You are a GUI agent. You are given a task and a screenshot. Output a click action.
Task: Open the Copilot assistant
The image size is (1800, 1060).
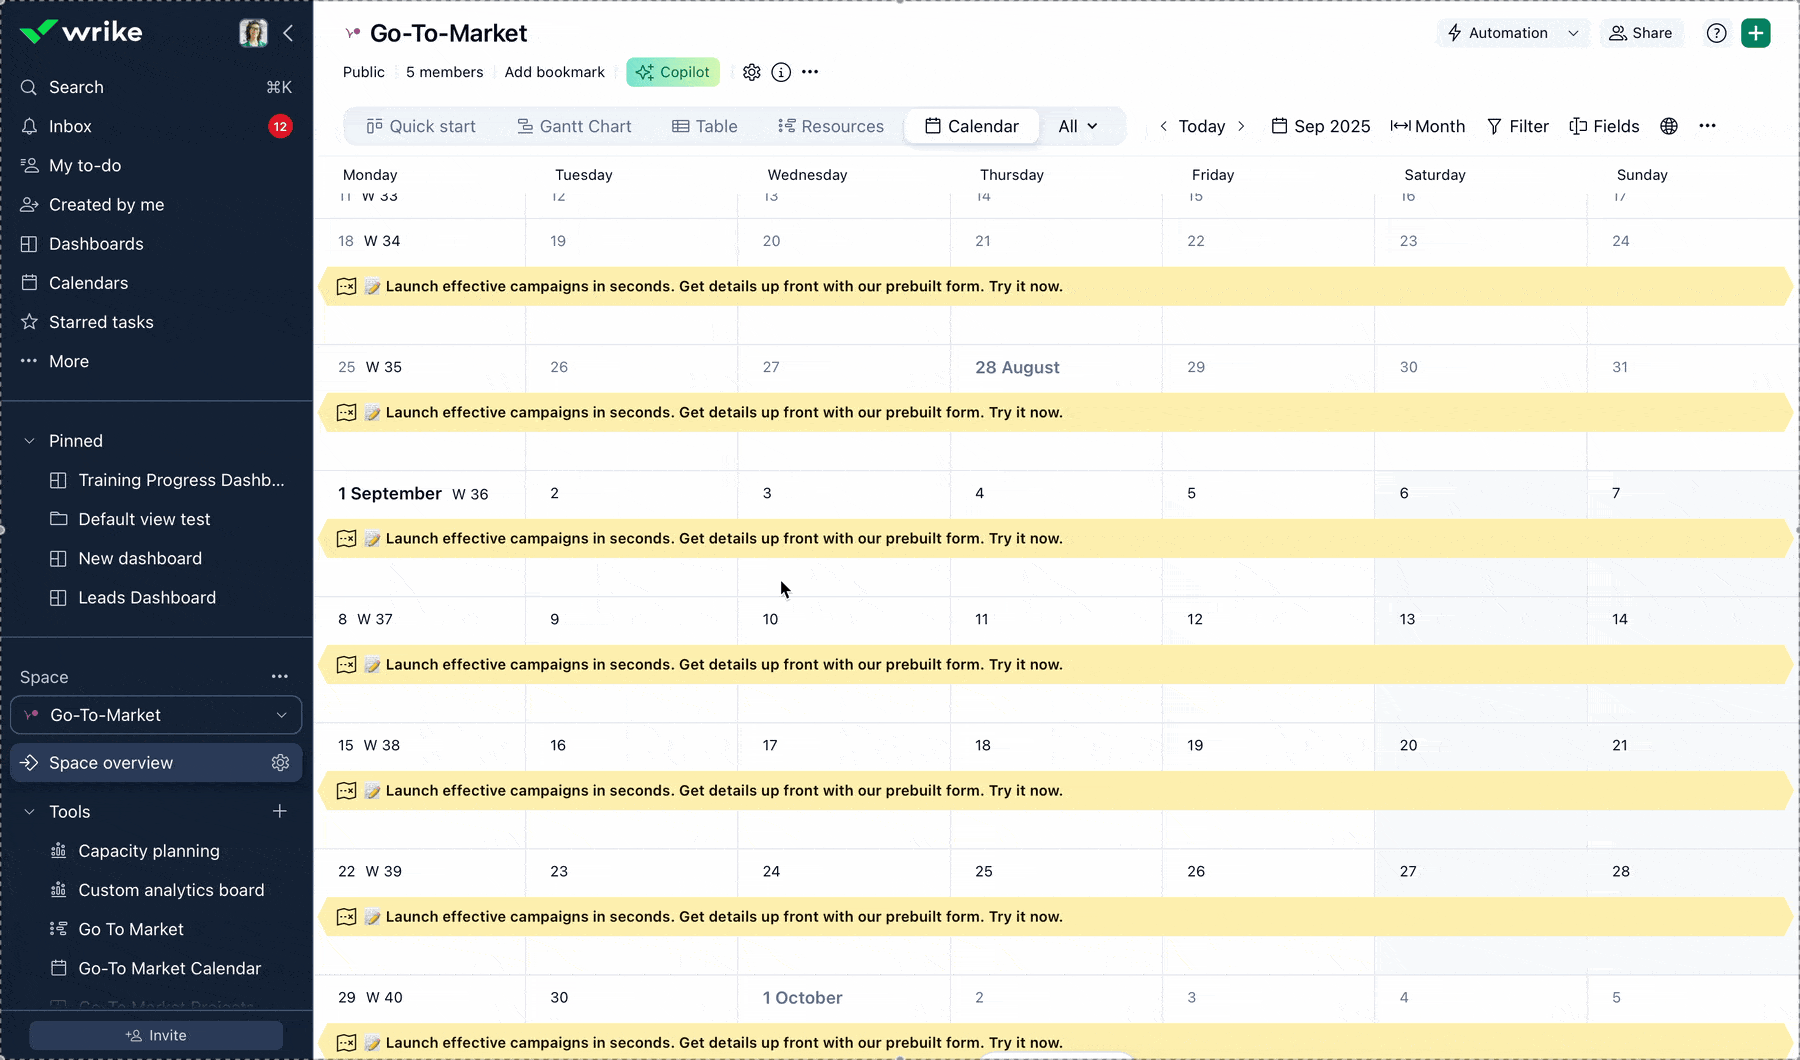[x=672, y=71]
